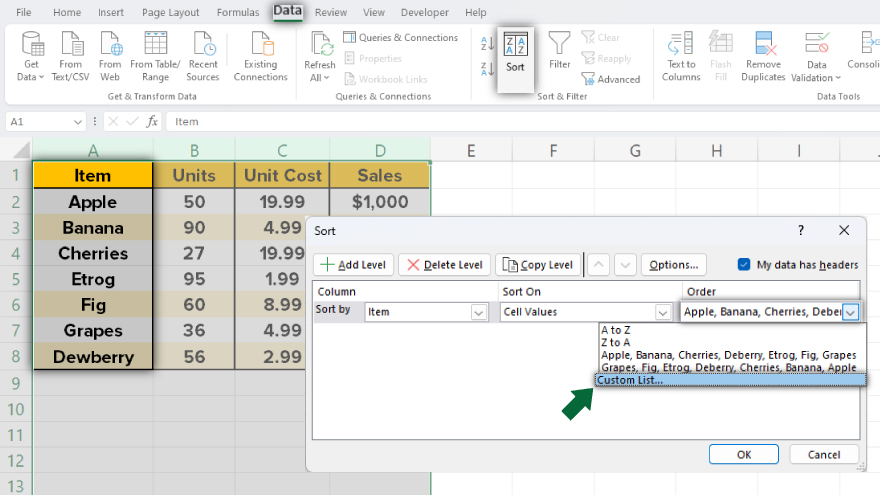Open Recent Sources
Viewport: 880px width, 495px height.
coord(203,57)
